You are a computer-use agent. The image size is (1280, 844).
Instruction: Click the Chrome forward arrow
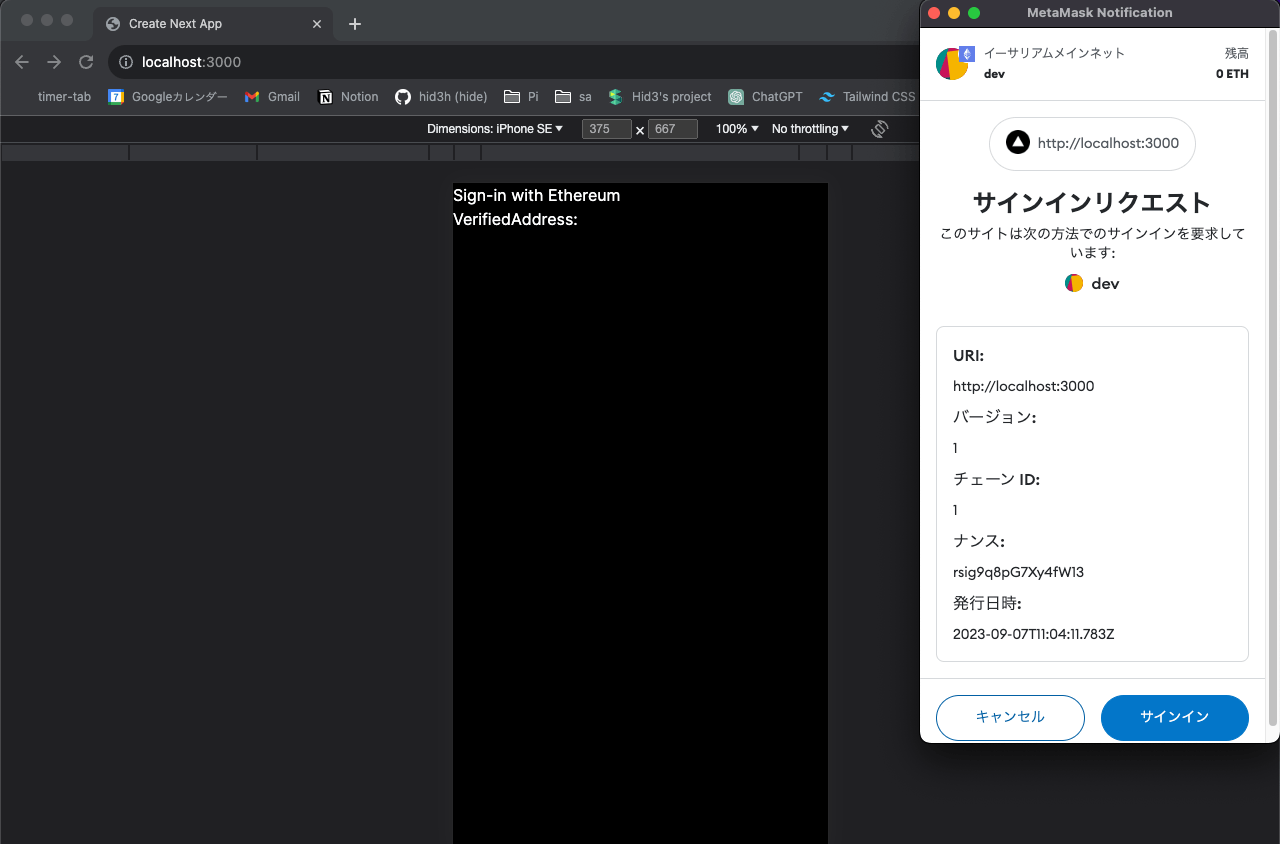[x=54, y=62]
